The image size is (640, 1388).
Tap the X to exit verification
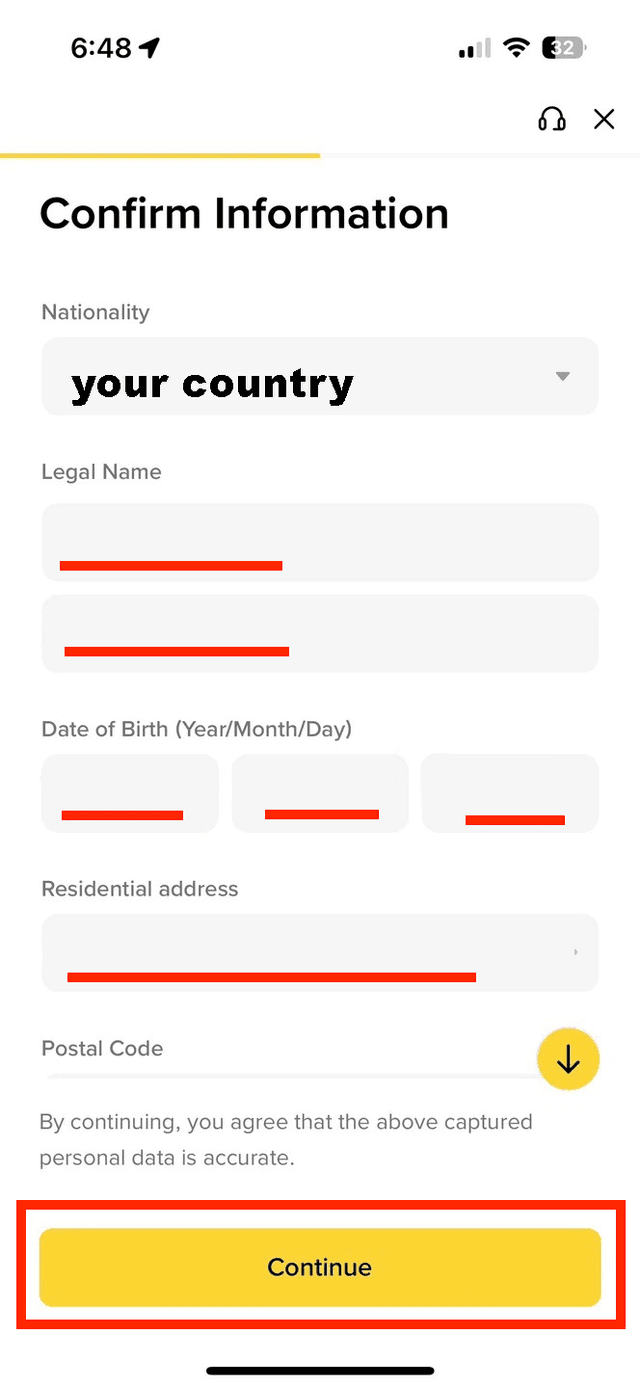(604, 118)
